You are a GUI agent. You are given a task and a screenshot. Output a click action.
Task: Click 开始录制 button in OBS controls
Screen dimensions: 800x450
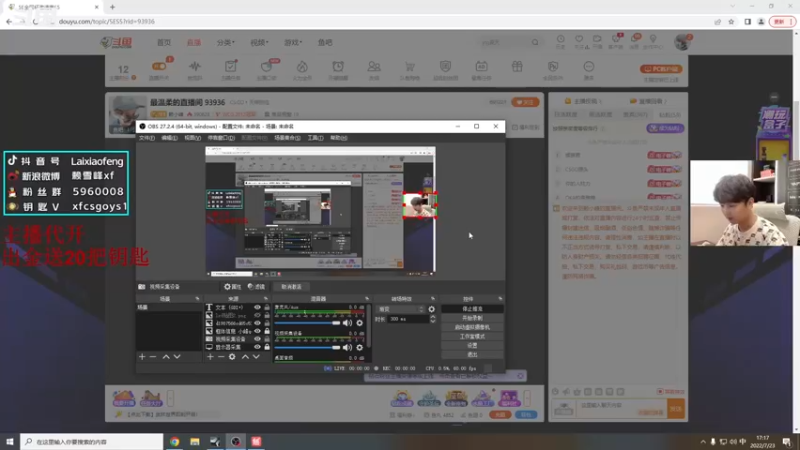pos(472,318)
